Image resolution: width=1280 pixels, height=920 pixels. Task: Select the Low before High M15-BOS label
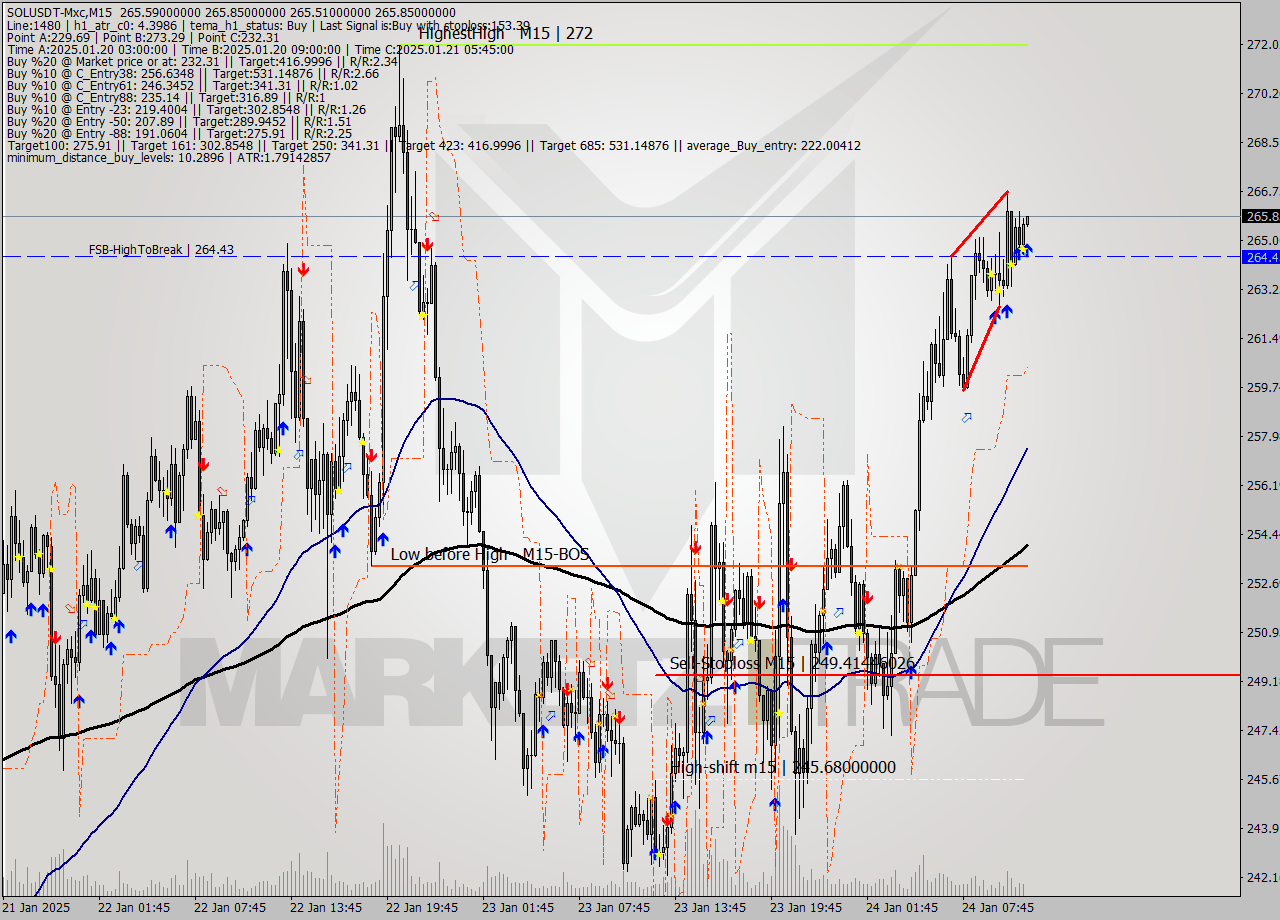(x=490, y=554)
